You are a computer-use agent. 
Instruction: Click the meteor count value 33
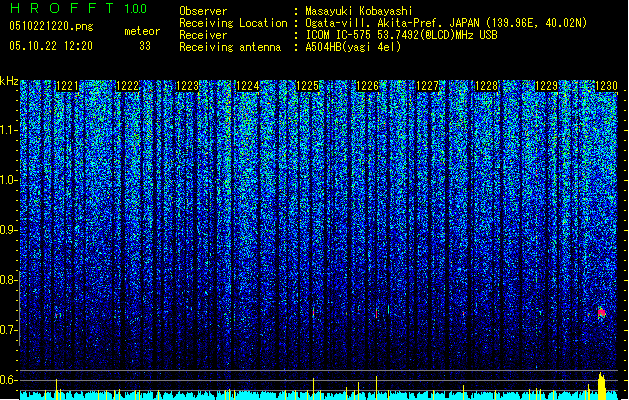145,46
